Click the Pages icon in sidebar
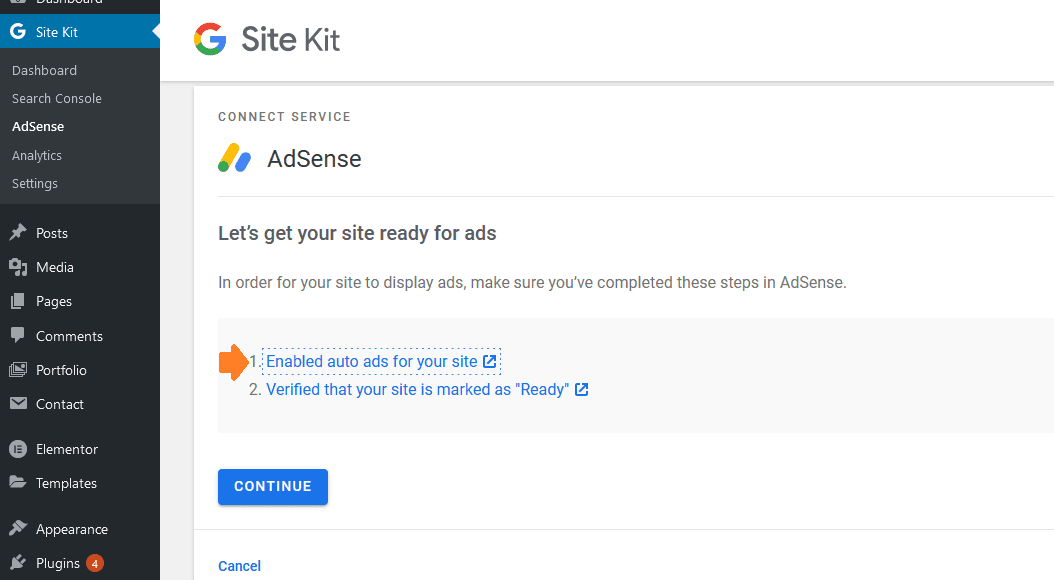The height and width of the screenshot is (580, 1054). click(x=18, y=301)
